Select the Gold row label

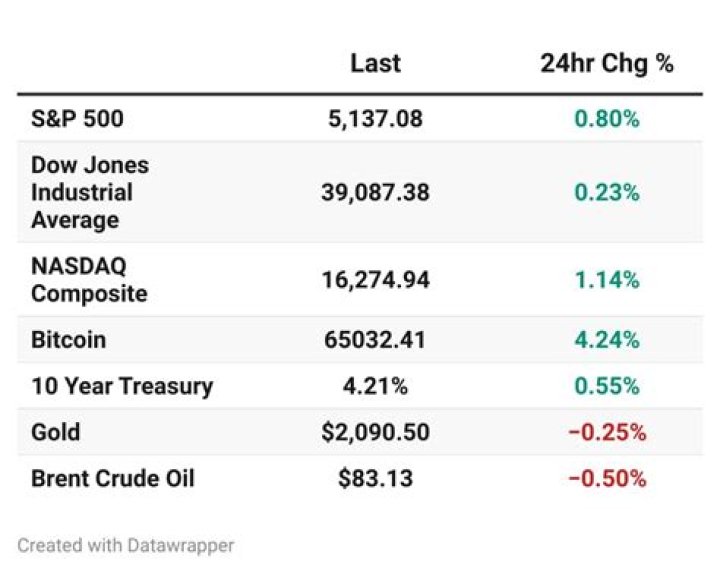(x=56, y=432)
